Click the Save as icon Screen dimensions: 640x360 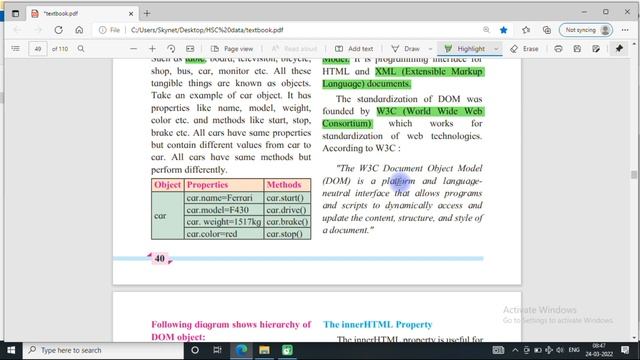click(x=596, y=49)
